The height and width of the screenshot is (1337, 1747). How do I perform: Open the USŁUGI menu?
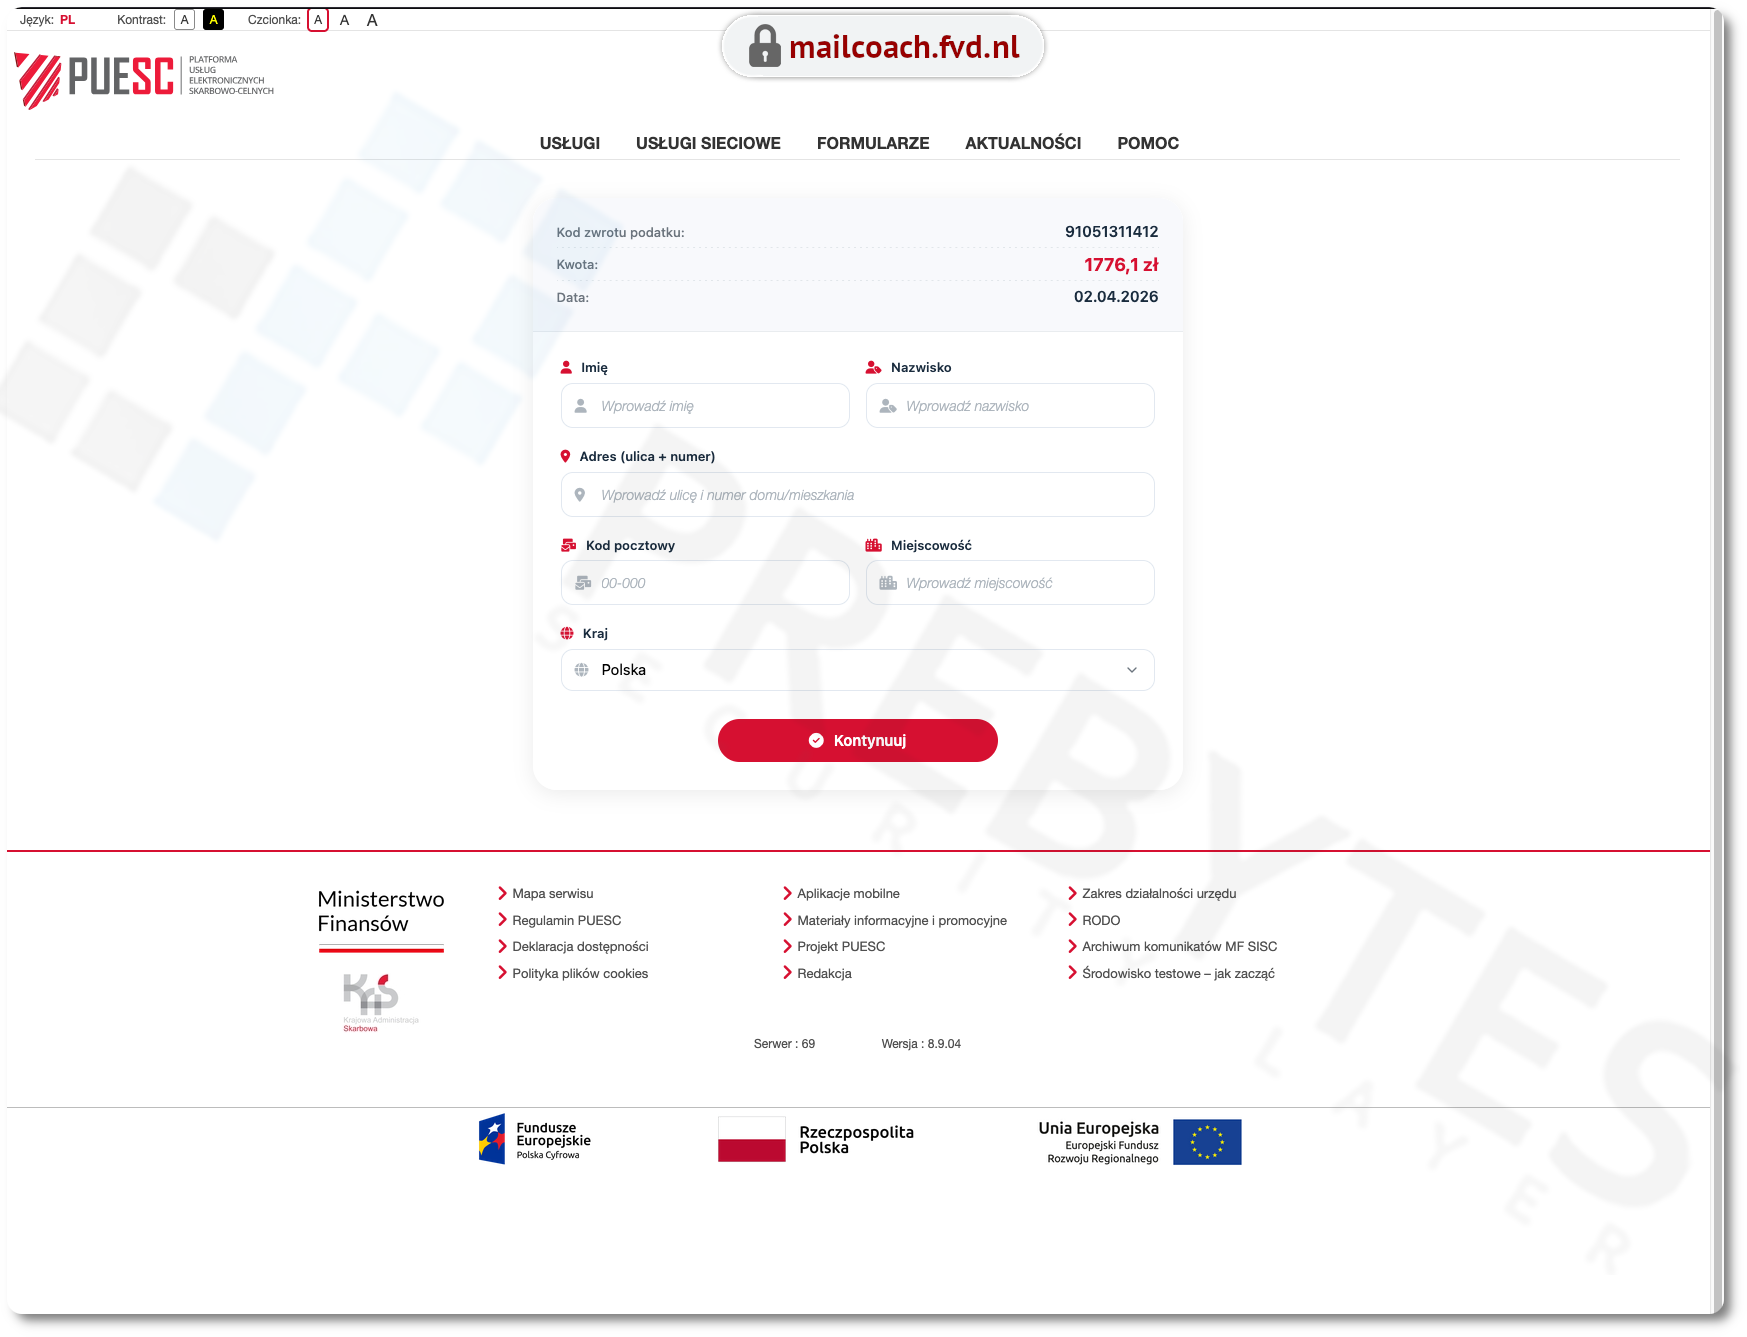(569, 143)
